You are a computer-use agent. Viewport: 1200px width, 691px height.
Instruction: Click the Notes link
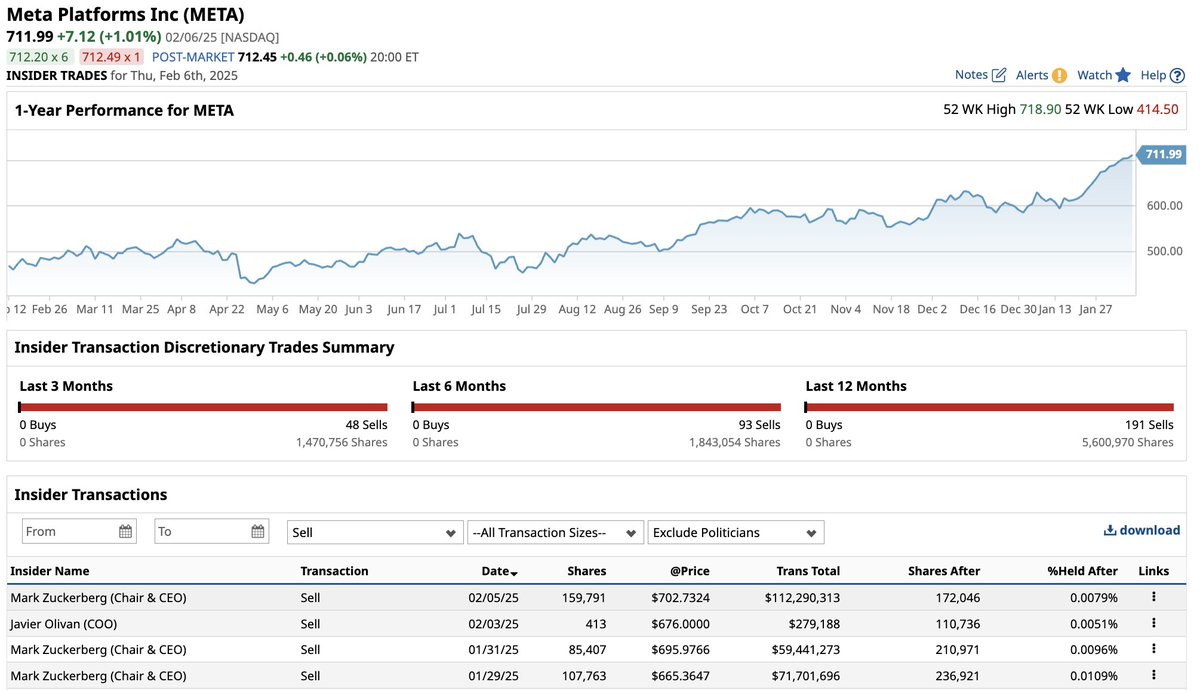[971, 75]
